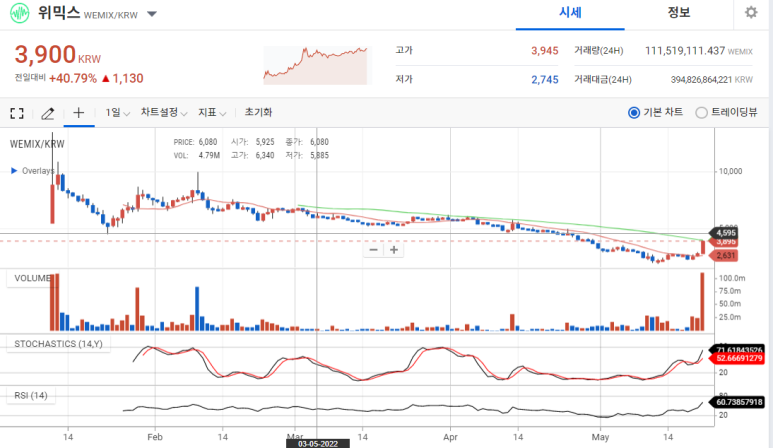This screenshot has height=448, width=773.
Task: Click the WEMIX/KRW chart title
Action: 37,144
